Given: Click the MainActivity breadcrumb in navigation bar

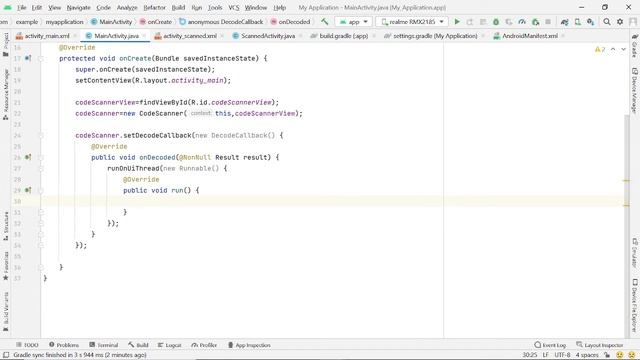Looking at the screenshot, I should (x=111, y=22).
